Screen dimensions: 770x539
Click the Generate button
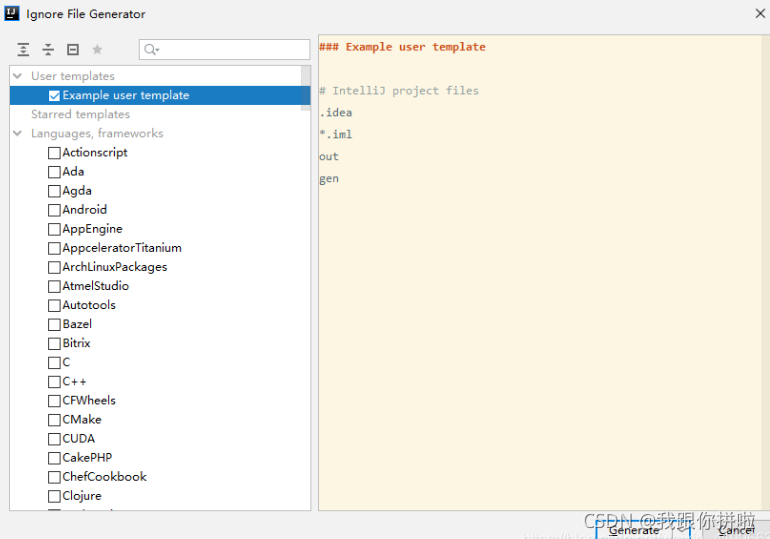642,530
